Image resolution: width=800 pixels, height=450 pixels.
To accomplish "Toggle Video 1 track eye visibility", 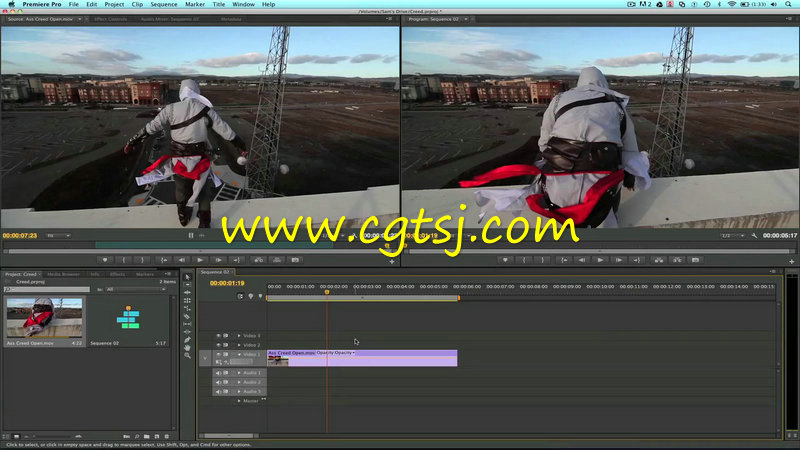I will (218, 355).
